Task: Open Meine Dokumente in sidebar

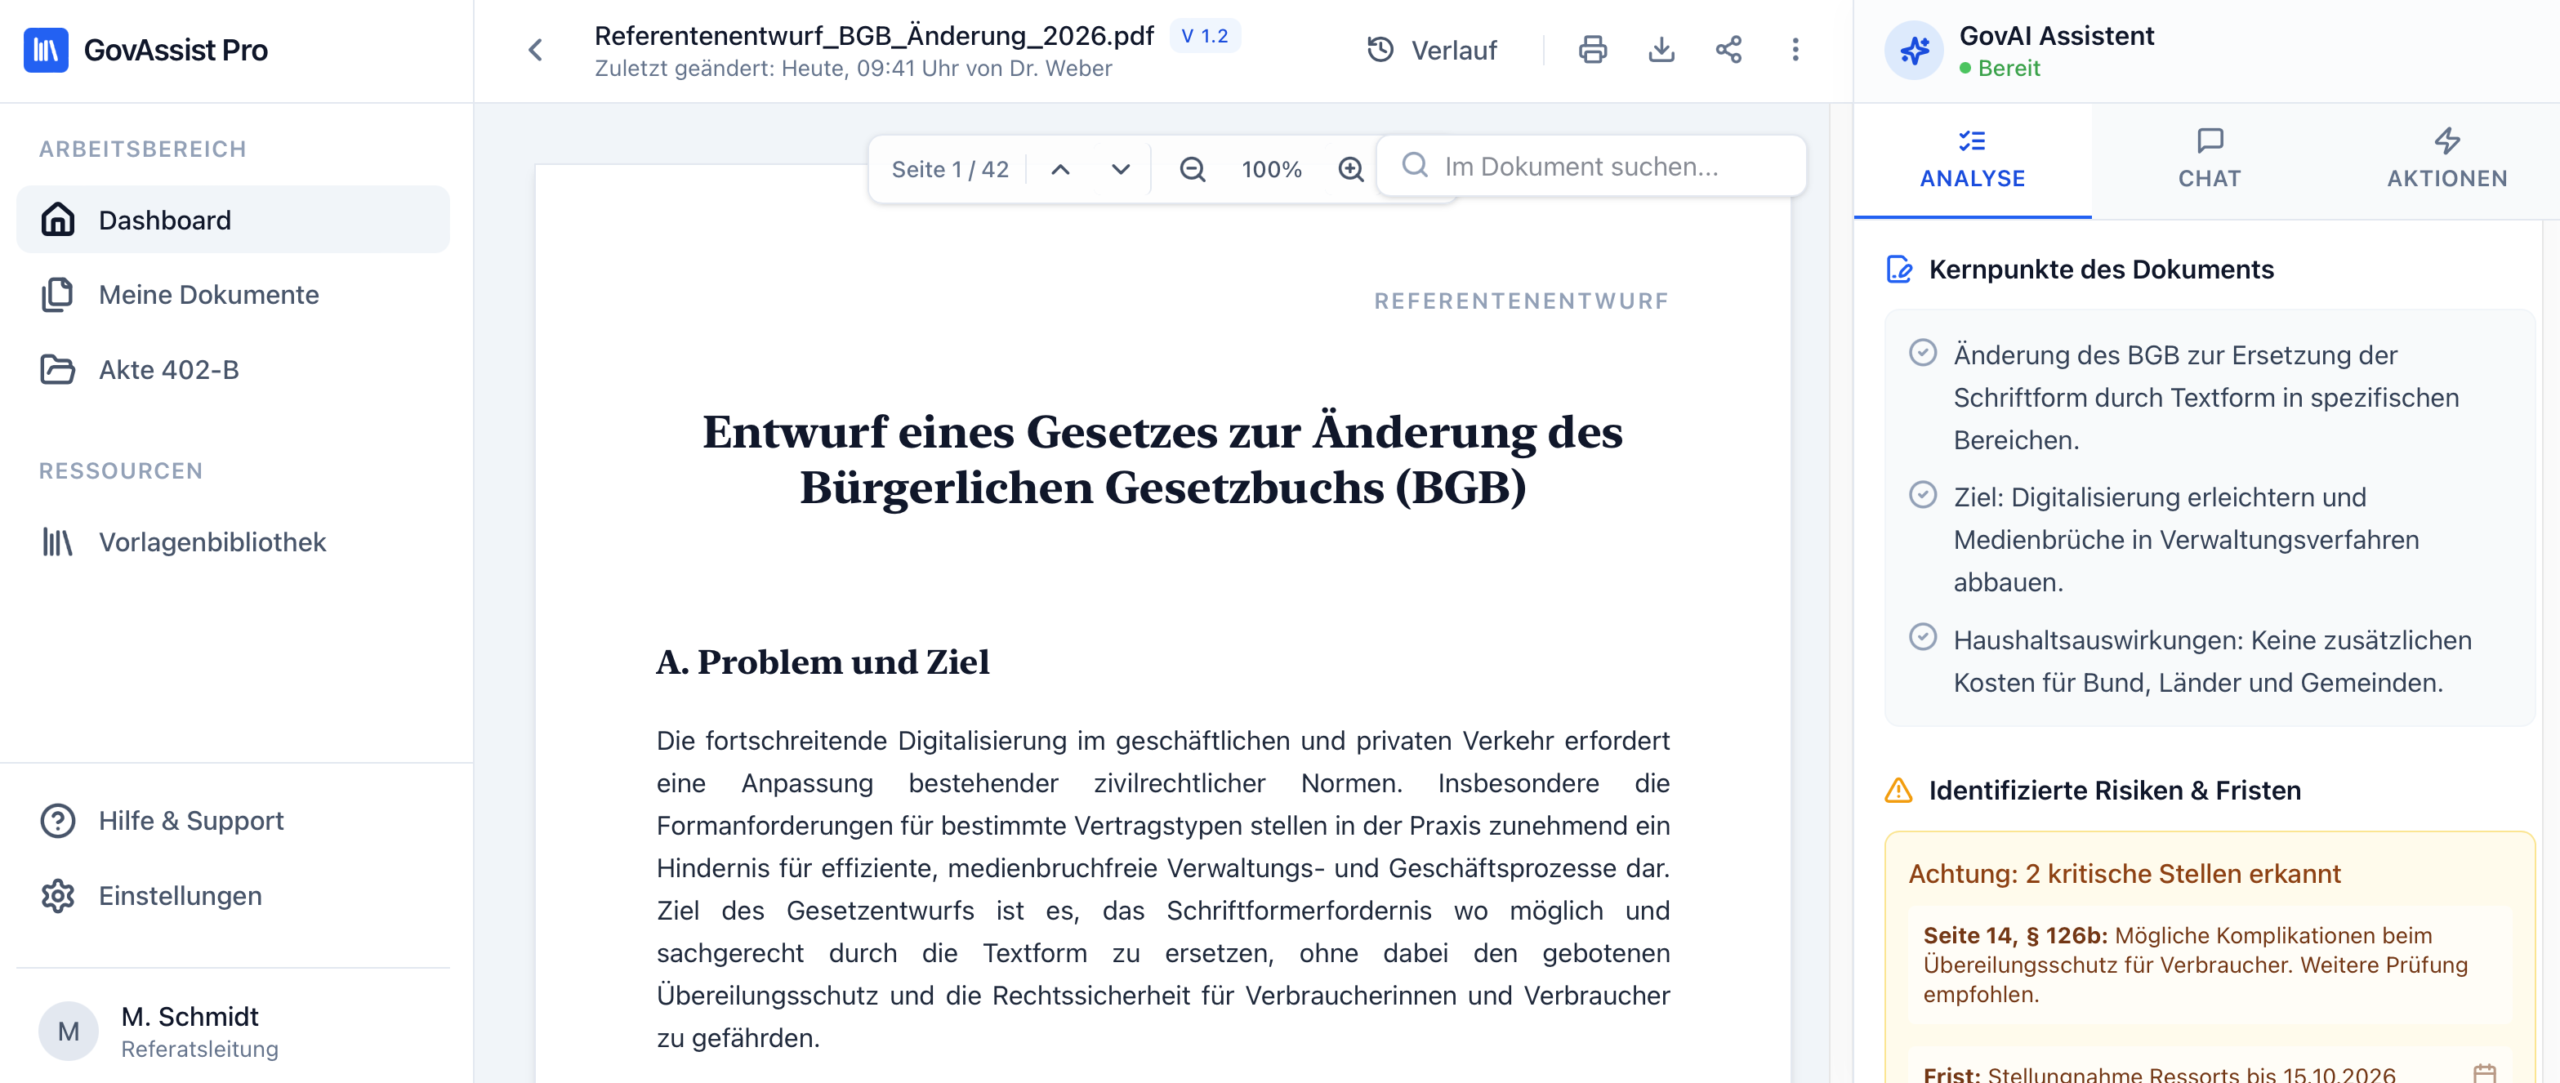Action: pos(208,295)
